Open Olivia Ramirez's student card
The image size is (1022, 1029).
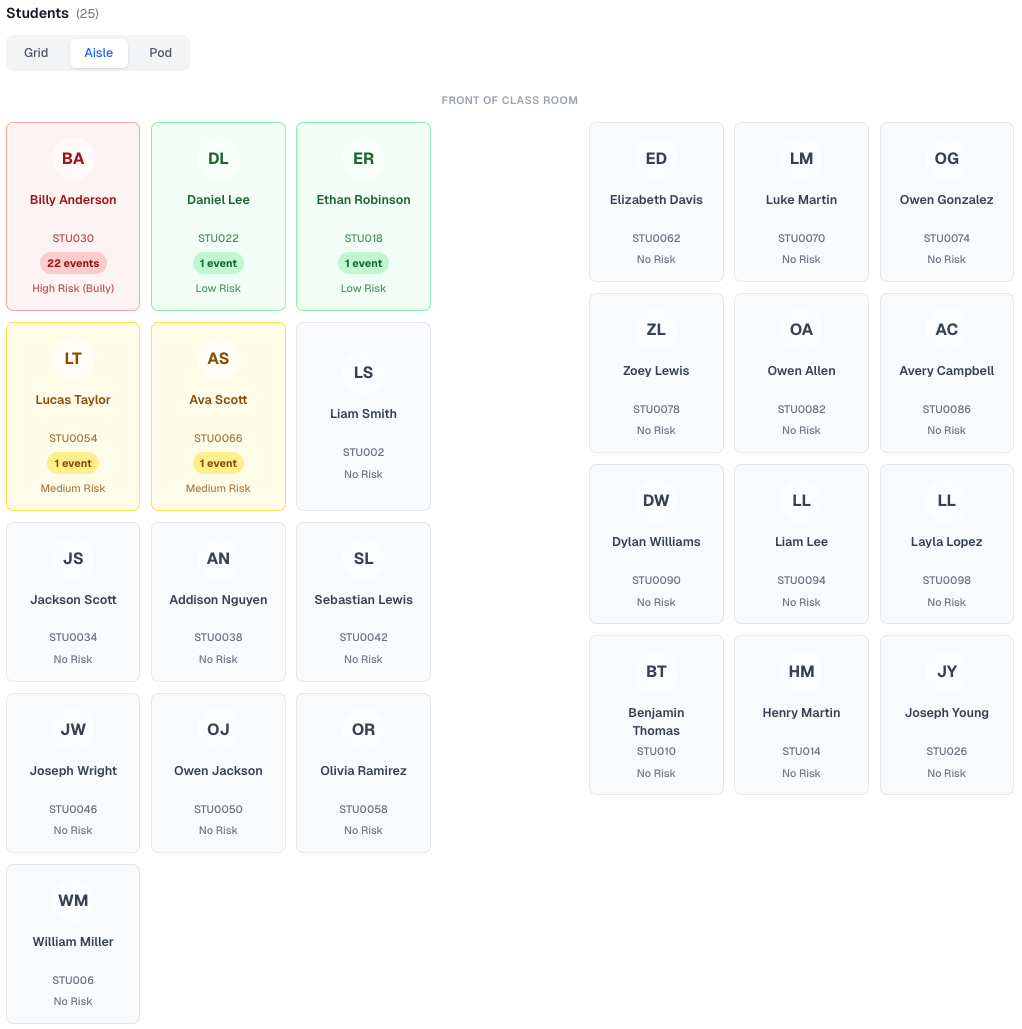tap(363, 772)
